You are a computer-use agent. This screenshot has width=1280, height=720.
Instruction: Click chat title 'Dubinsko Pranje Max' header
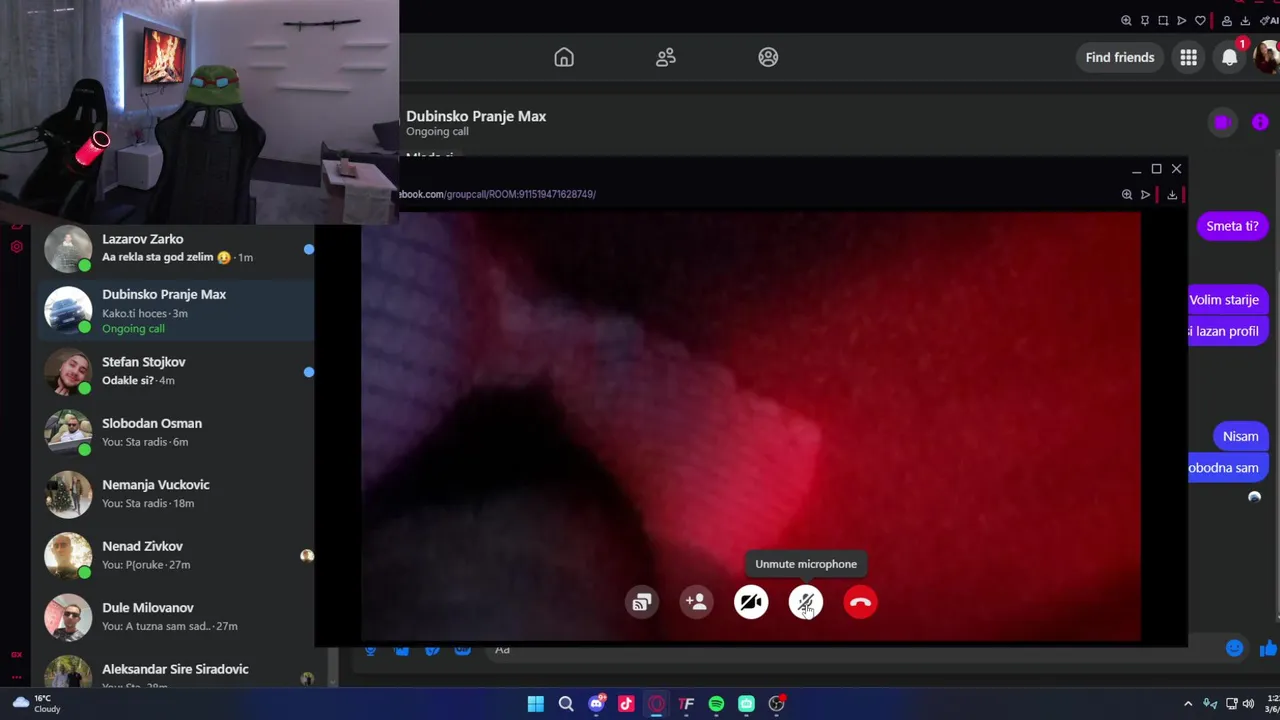(476, 116)
